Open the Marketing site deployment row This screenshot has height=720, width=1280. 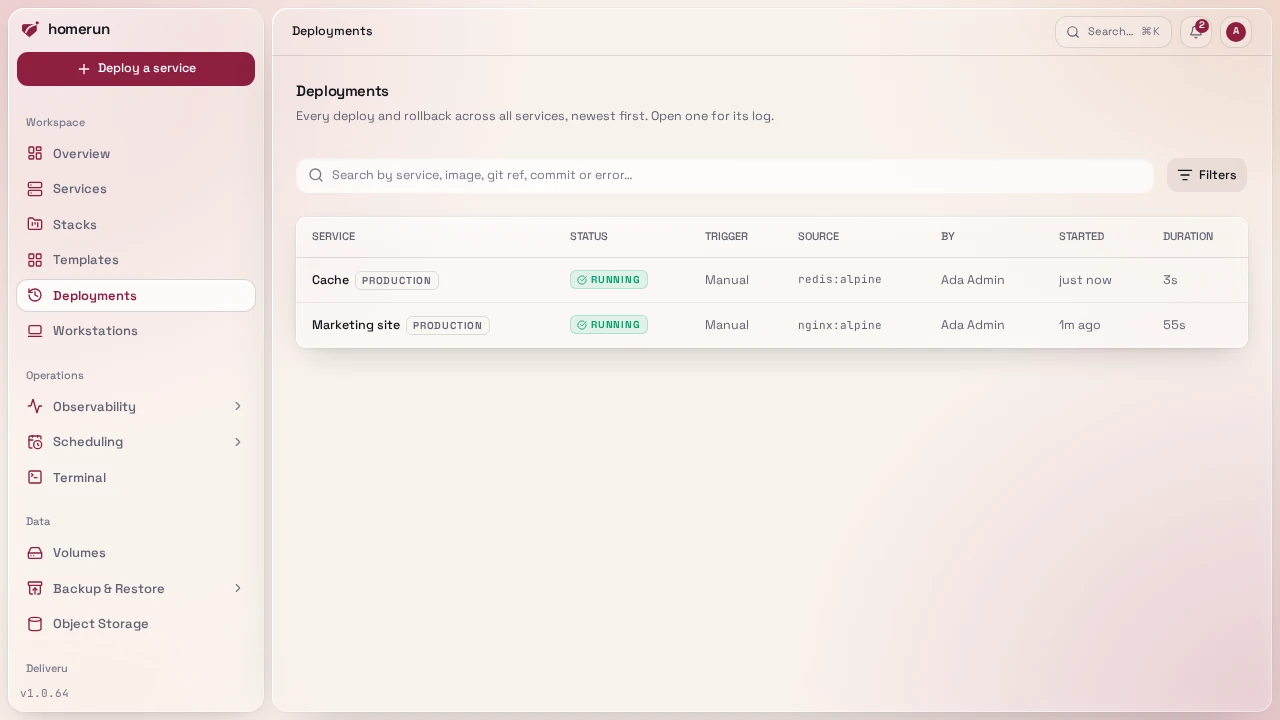[x=772, y=325]
